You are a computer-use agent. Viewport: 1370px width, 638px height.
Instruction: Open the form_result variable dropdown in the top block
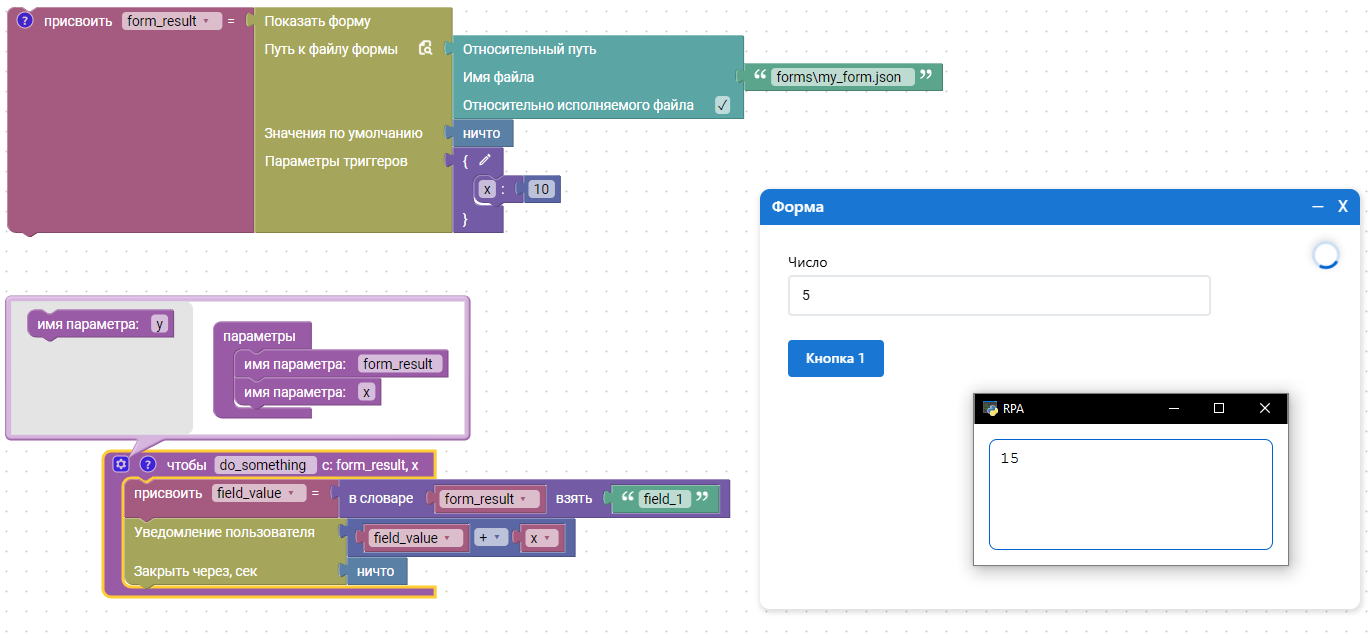(171, 21)
